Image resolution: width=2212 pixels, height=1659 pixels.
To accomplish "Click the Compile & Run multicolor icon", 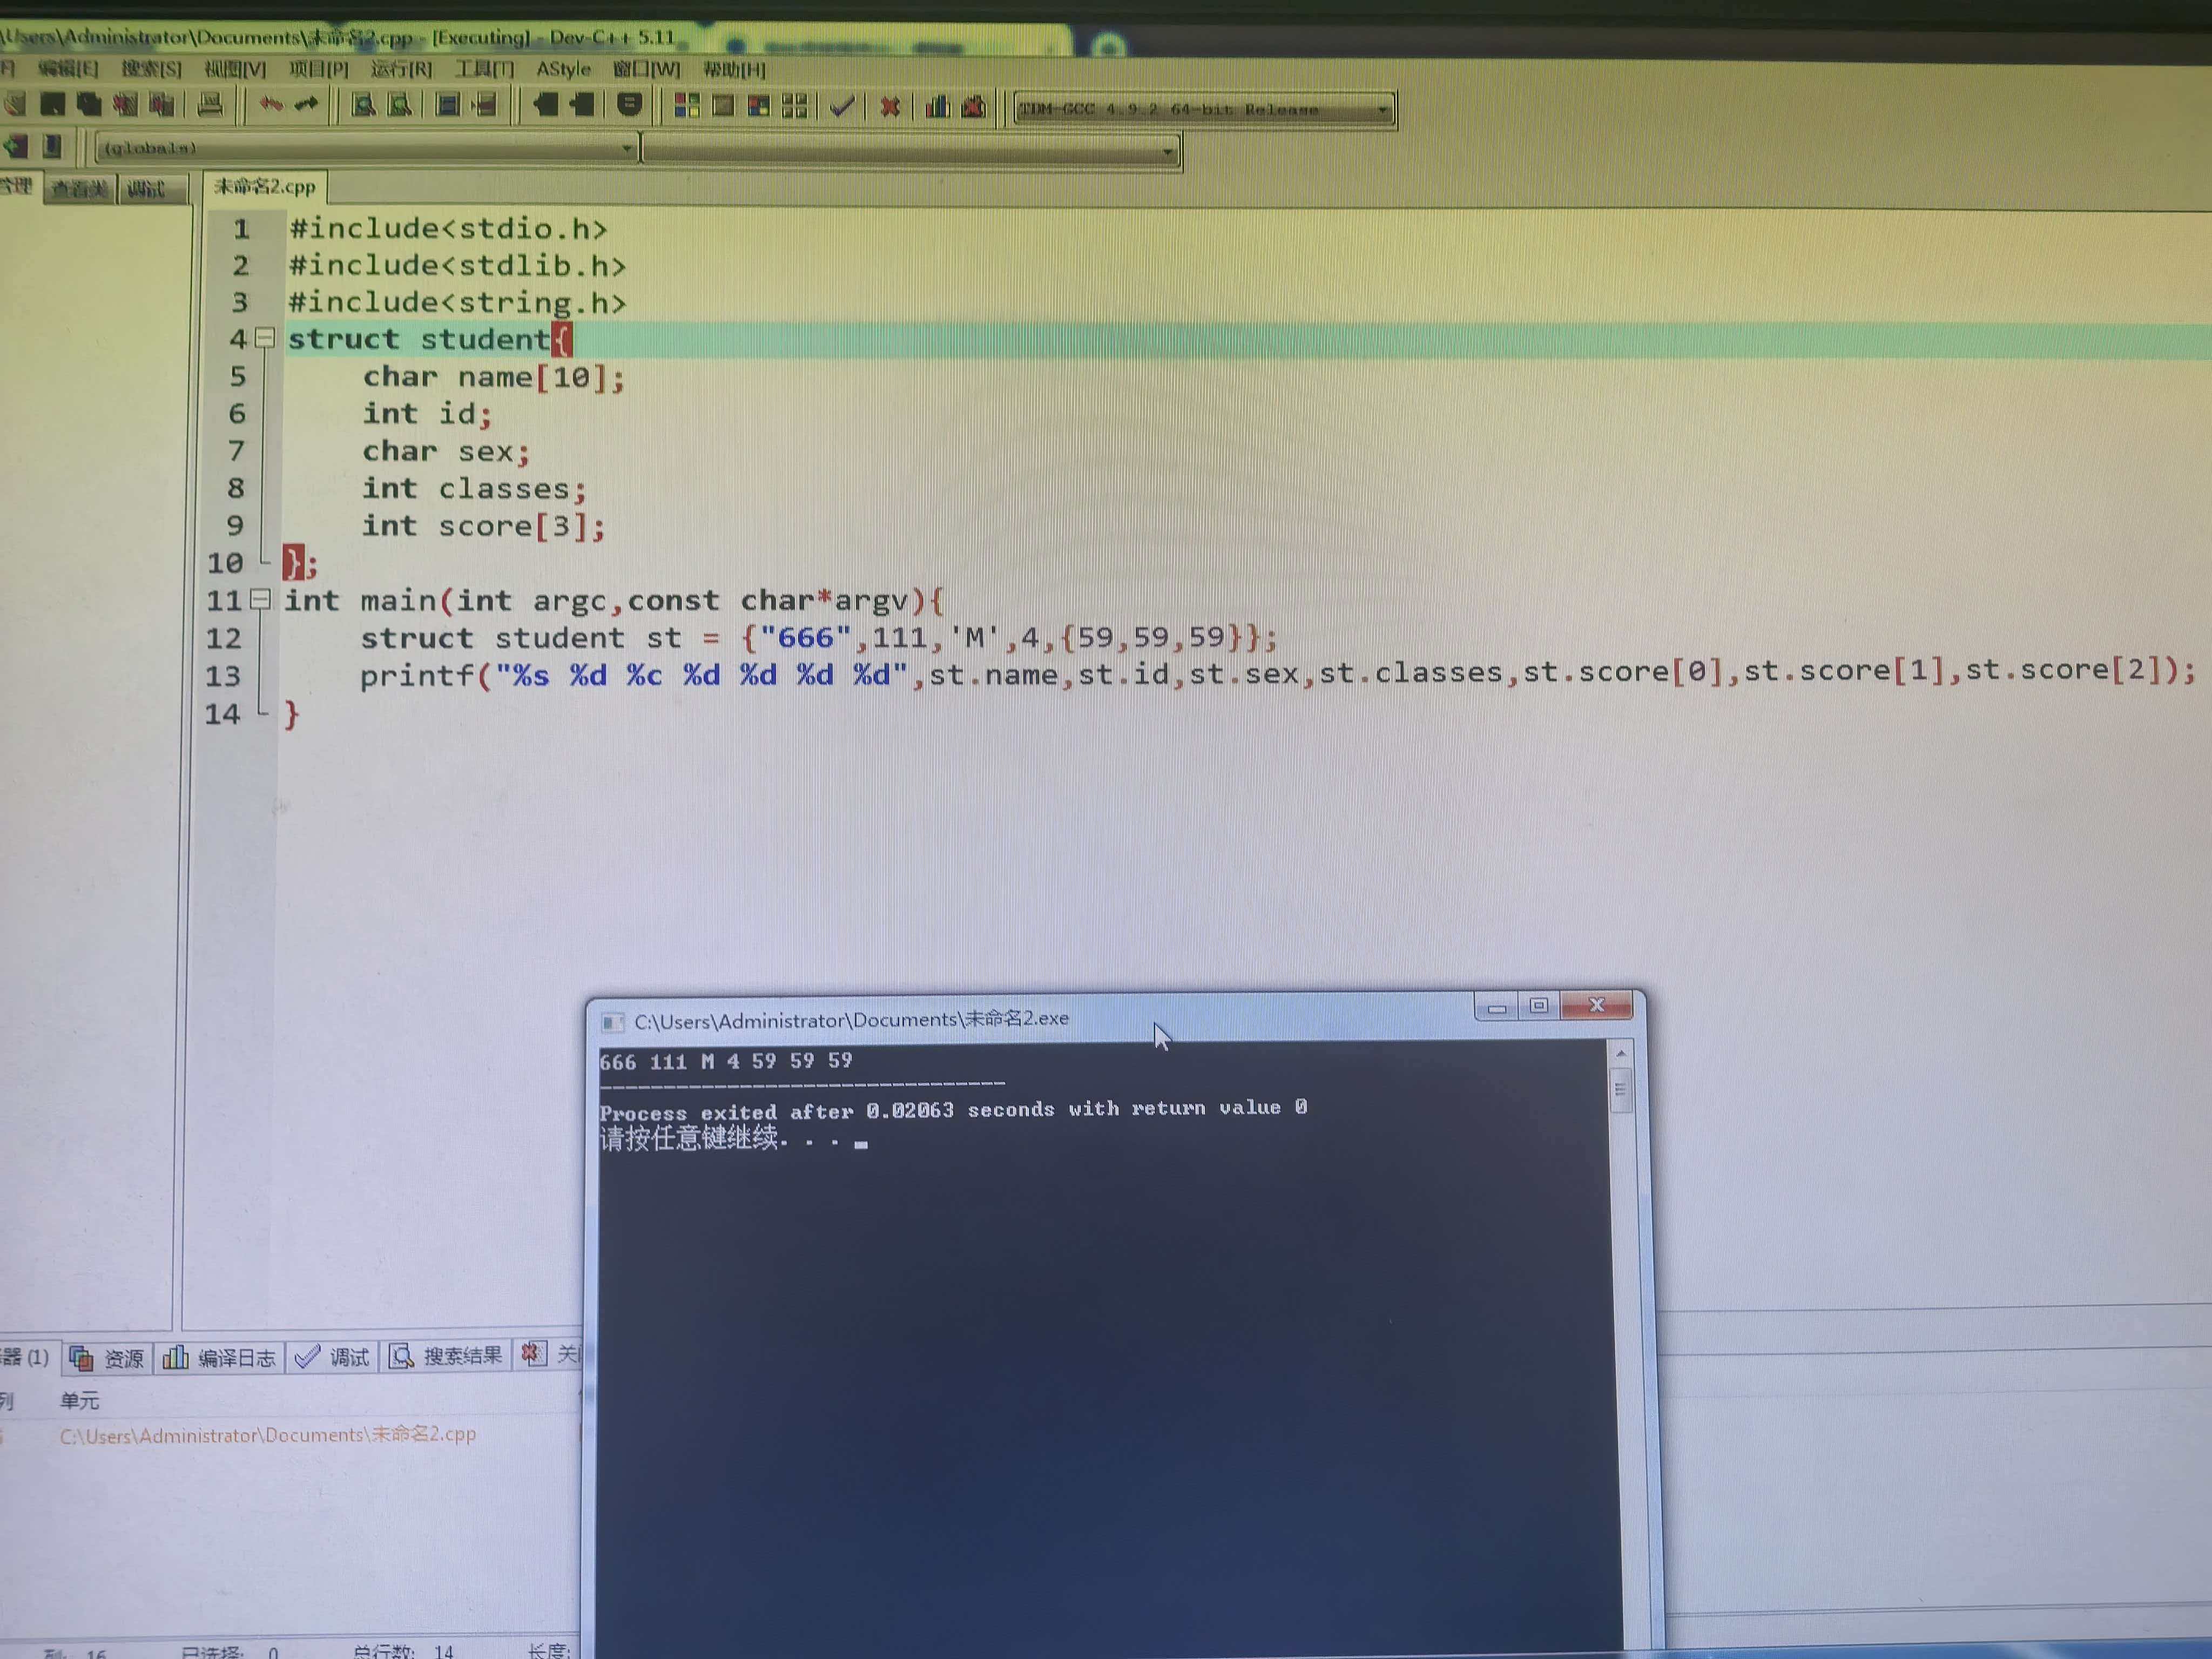I will tap(759, 106).
